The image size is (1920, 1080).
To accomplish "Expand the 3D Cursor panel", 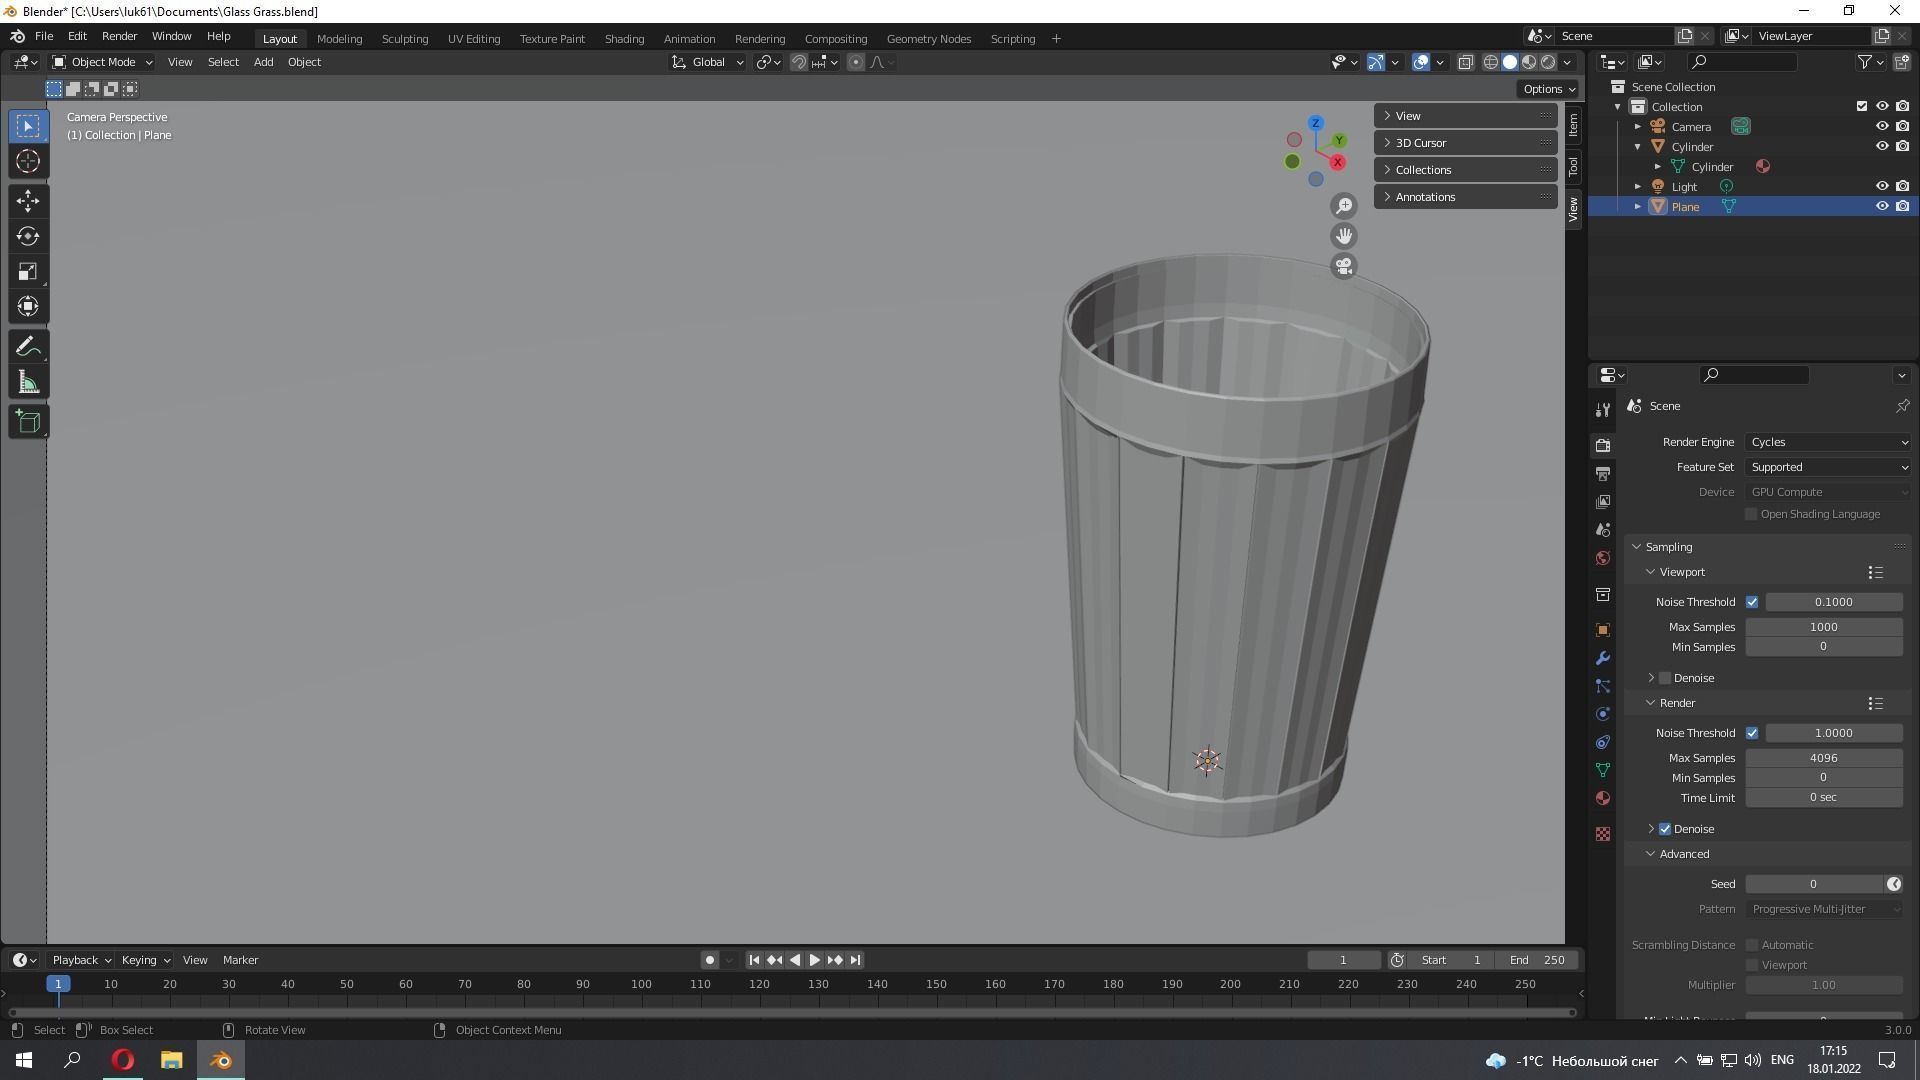I will click(1465, 143).
